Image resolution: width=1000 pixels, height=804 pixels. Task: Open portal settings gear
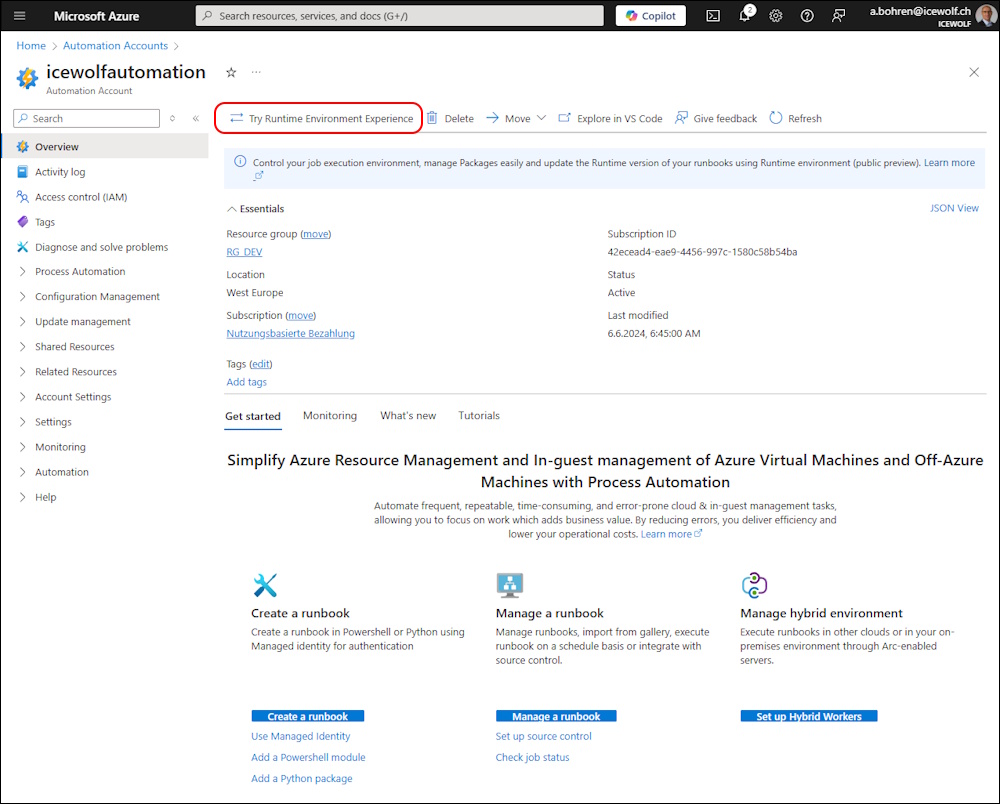776,16
